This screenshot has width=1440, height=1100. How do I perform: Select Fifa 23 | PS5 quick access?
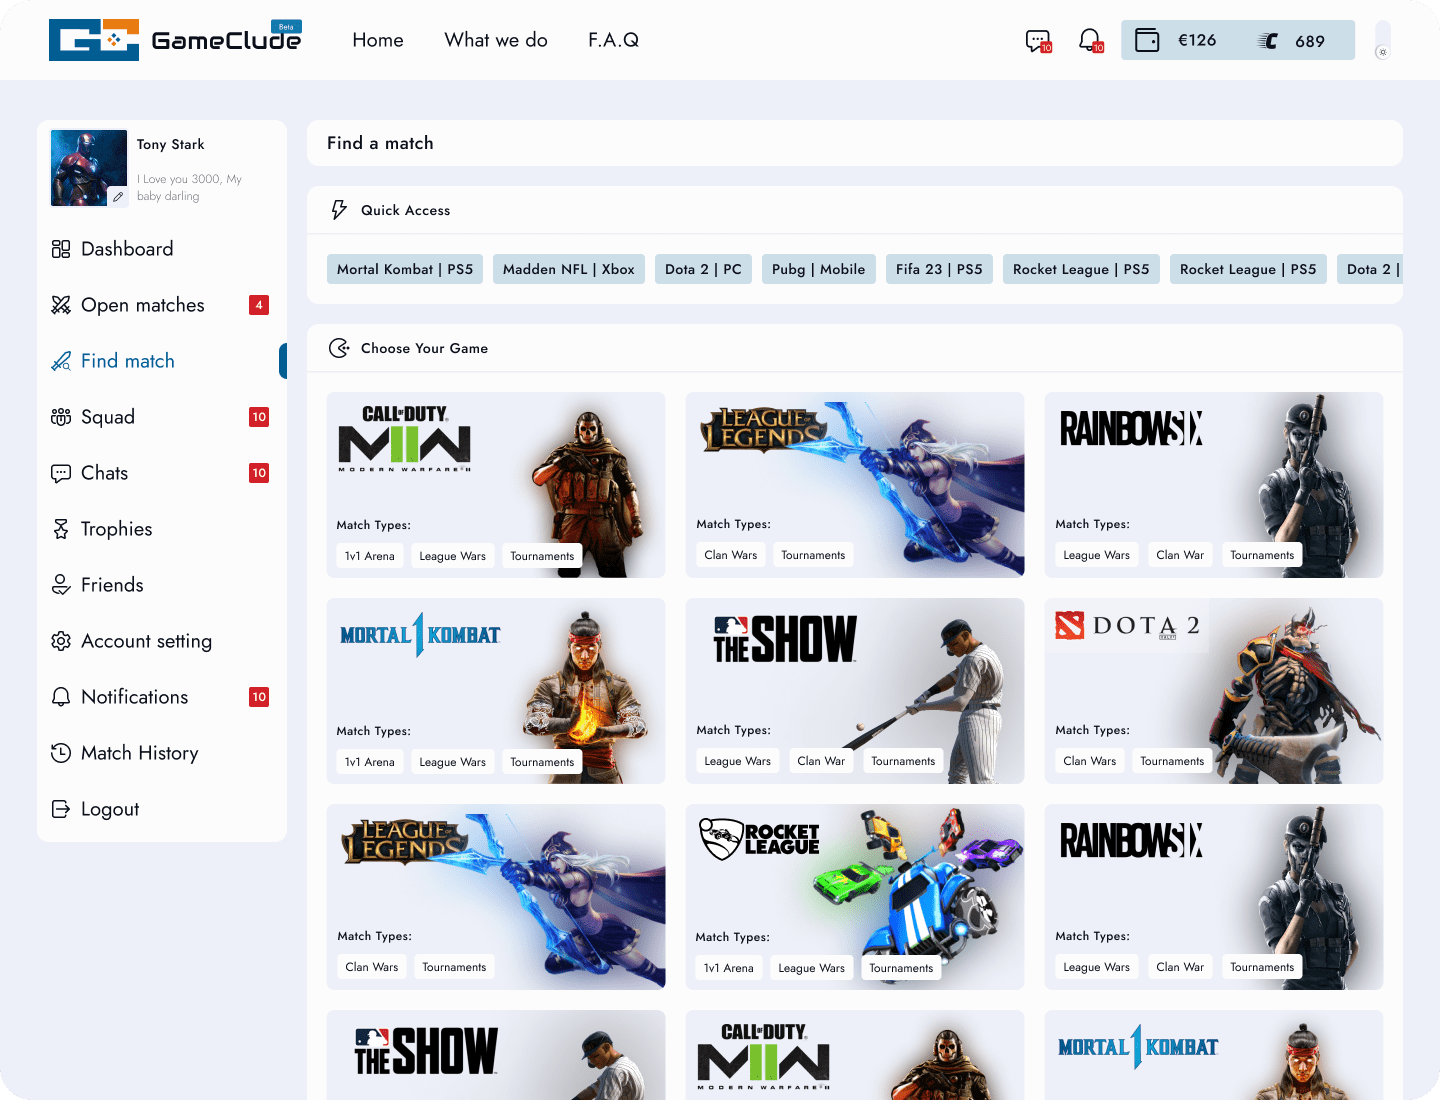939,269
